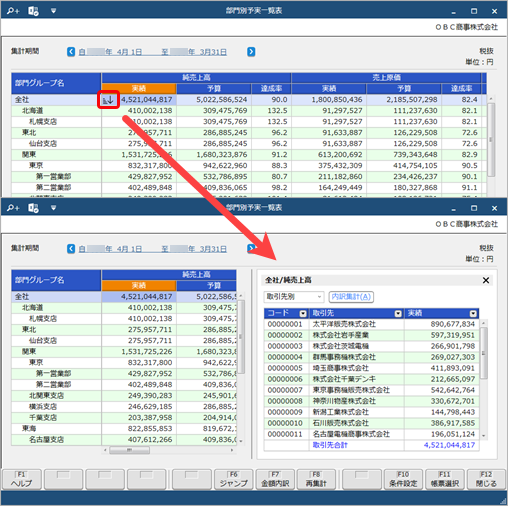Open the 実績 column filter in breakdown table
This screenshot has height=506, width=508.
point(473,313)
